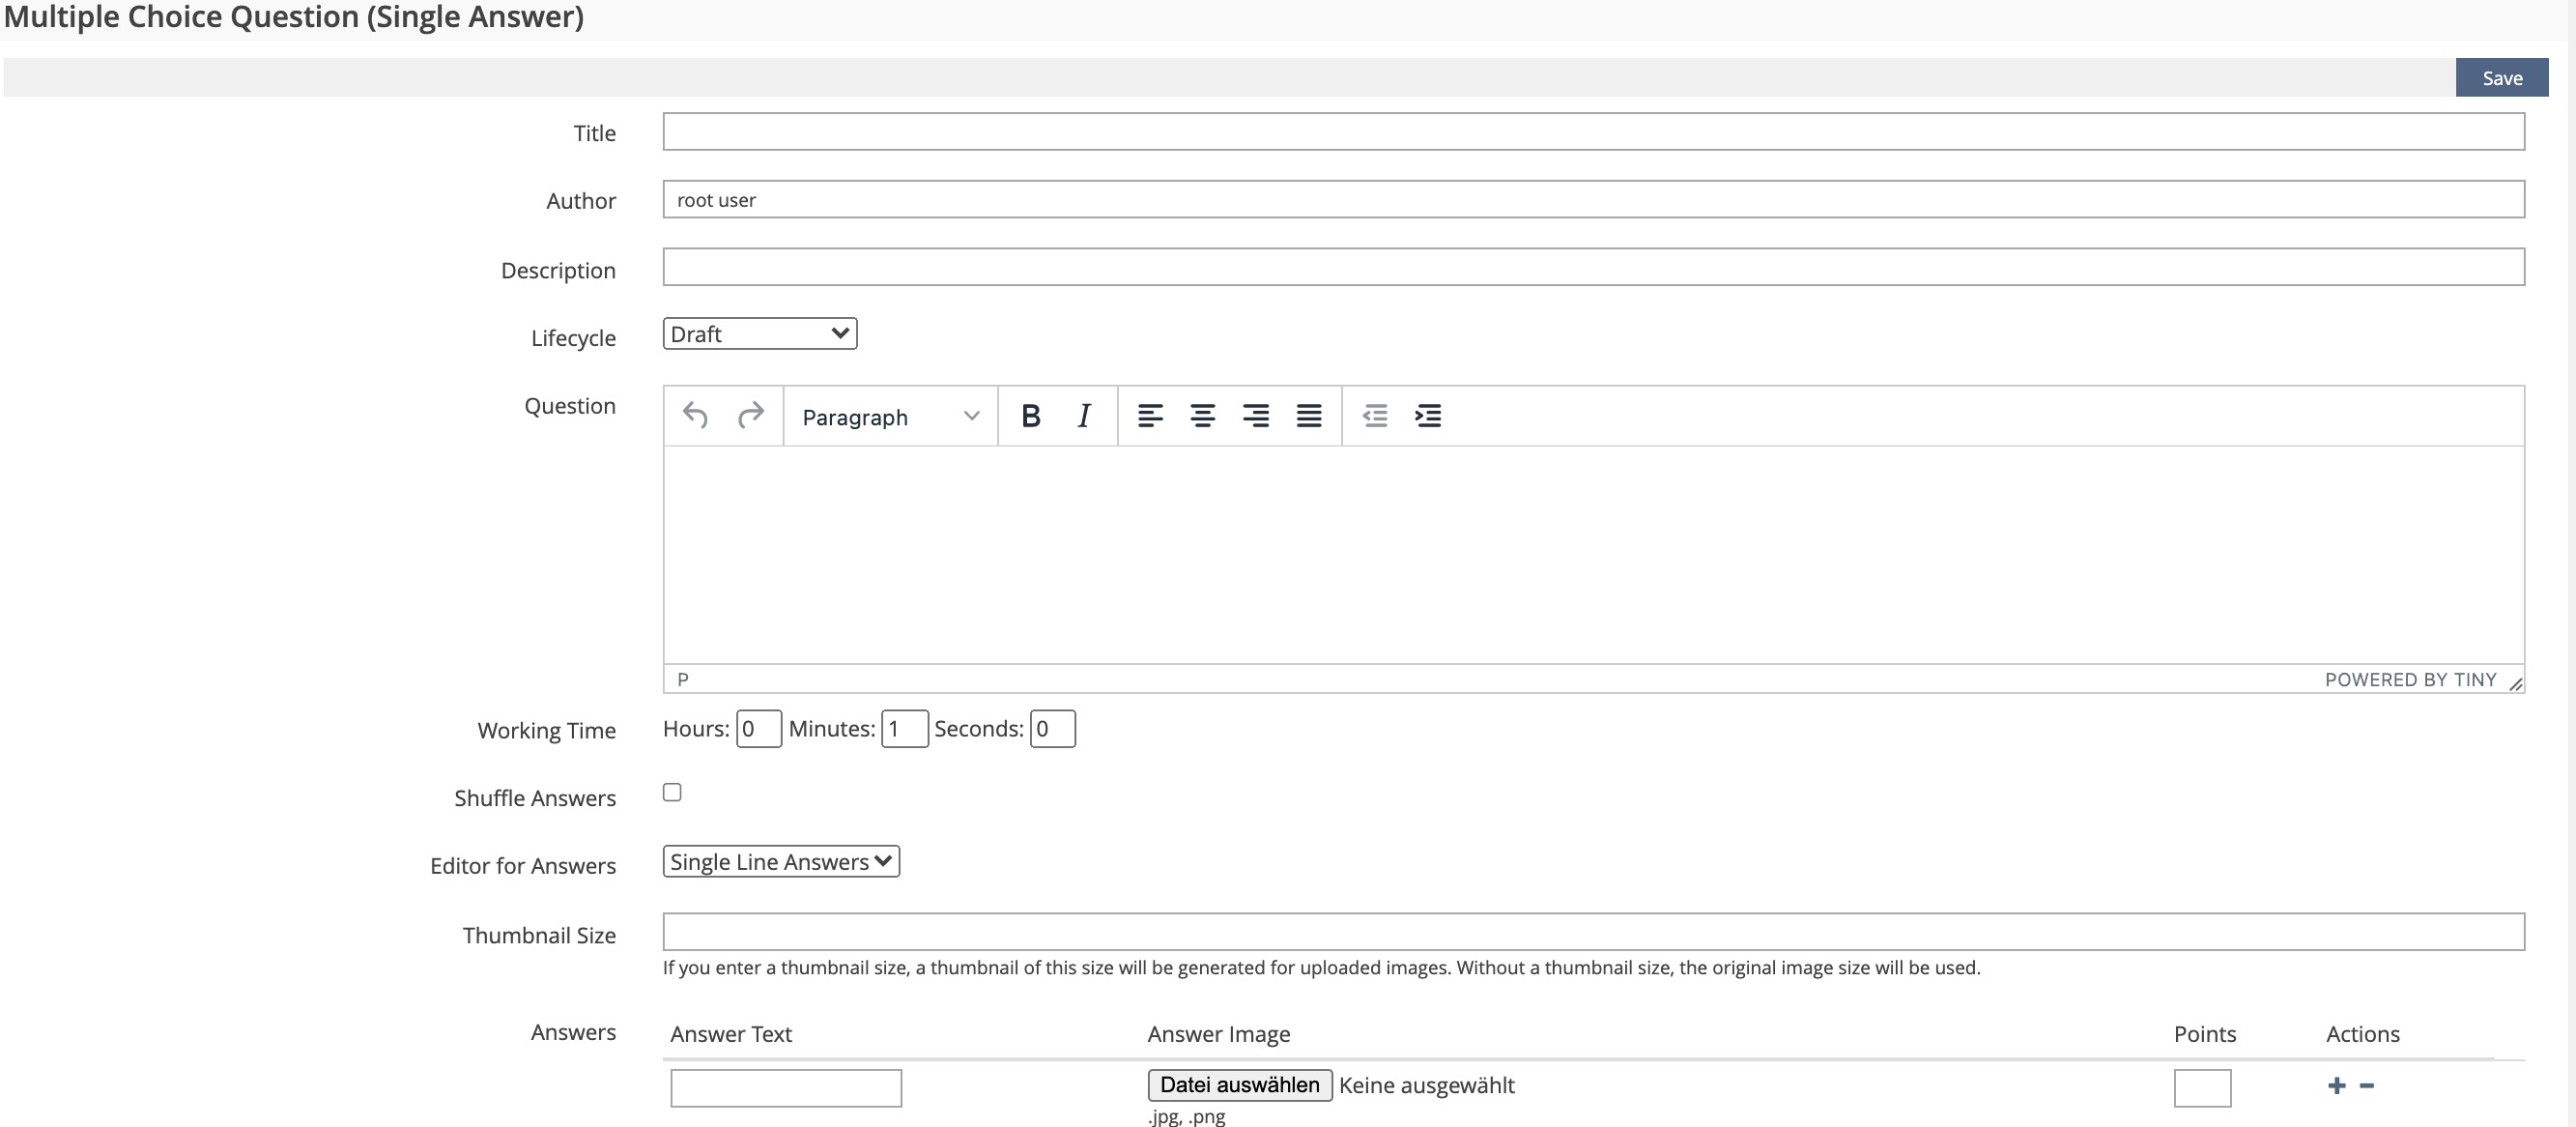The image size is (2576, 1127).
Task: Add answer row with plus icon
Action: tap(2336, 1085)
